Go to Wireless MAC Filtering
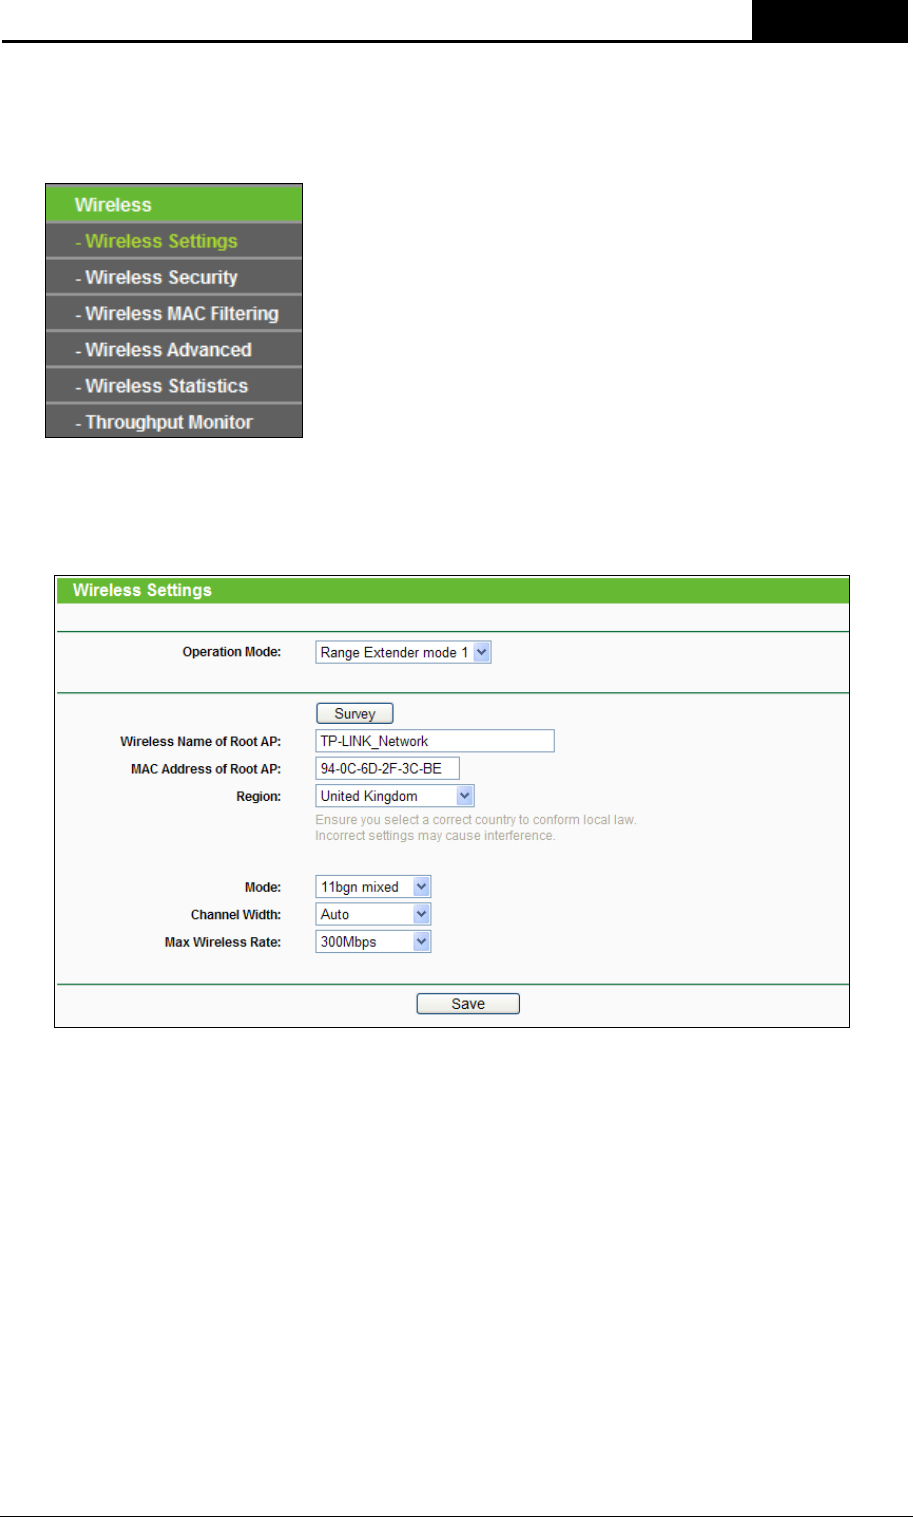This screenshot has height=1517, width=913. (174, 313)
